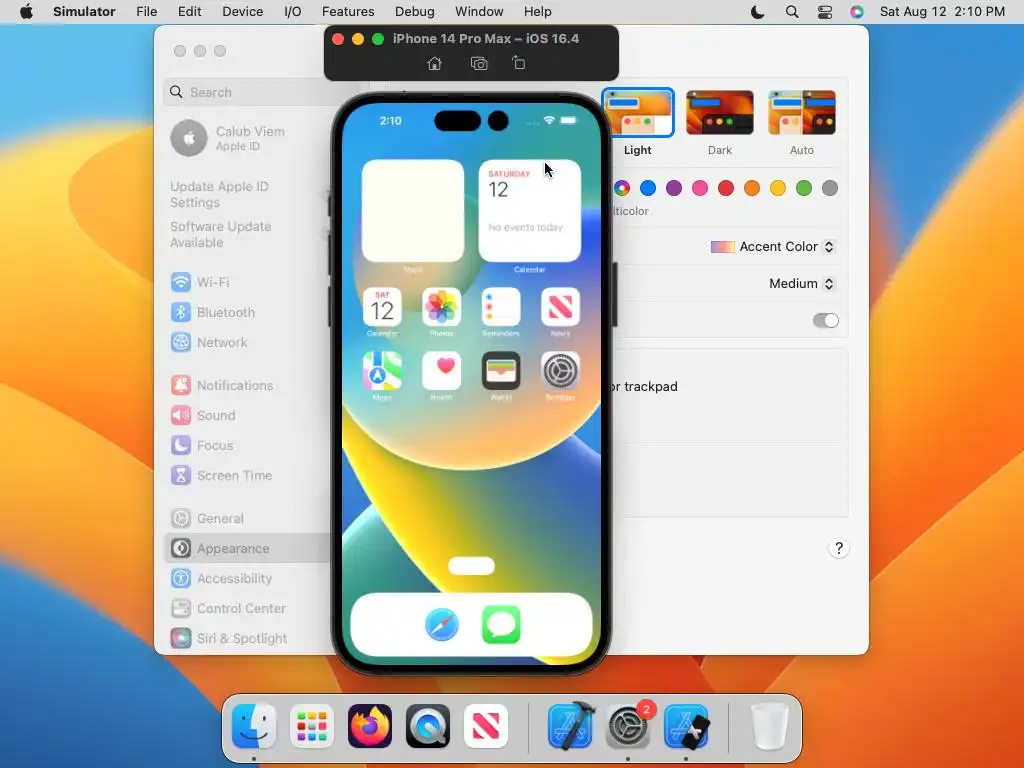Open Simulator icon in the Dock

click(686, 726)
